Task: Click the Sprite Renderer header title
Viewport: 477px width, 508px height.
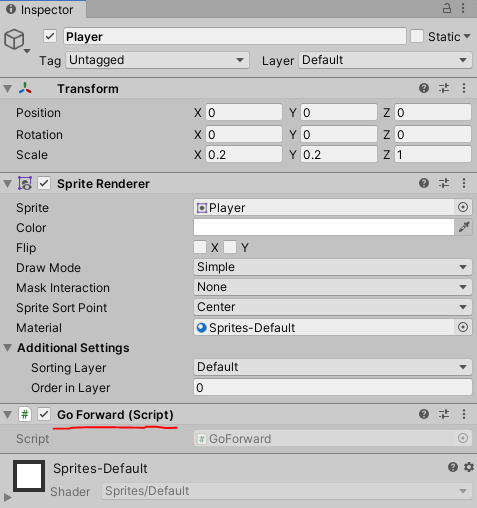Action: [103, 183]
